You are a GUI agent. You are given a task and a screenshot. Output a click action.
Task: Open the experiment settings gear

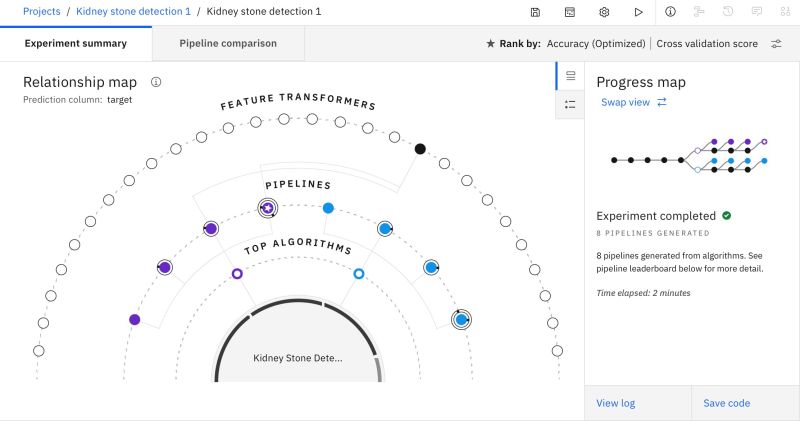coord(604,12)
